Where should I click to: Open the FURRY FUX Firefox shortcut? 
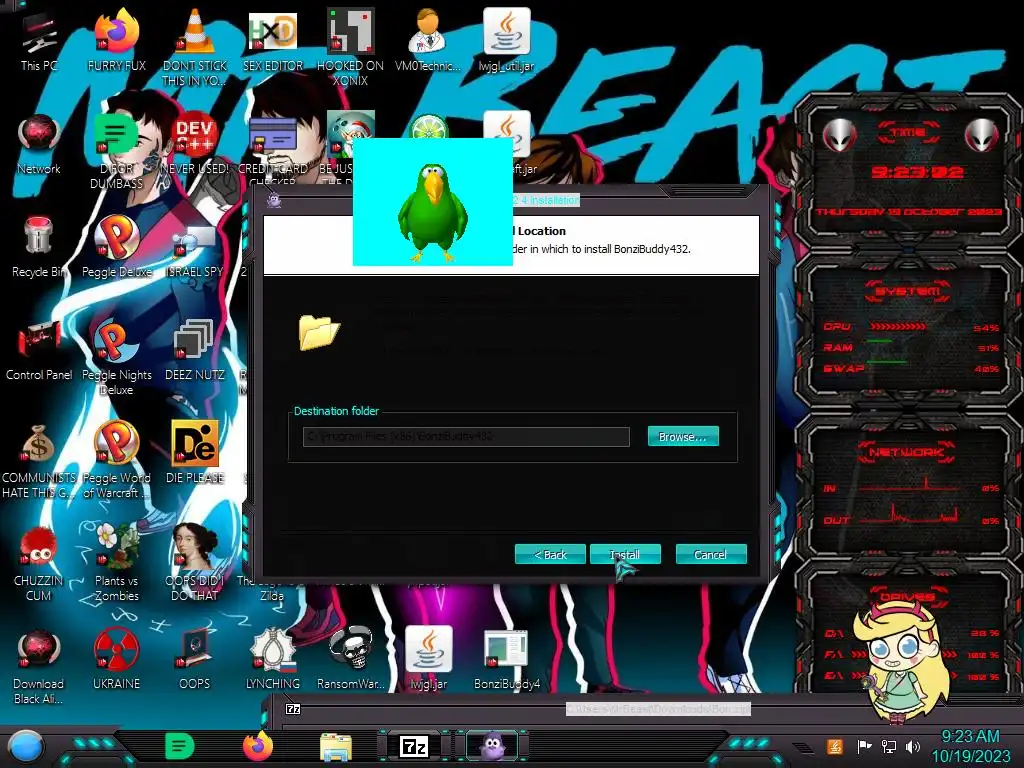116,41
